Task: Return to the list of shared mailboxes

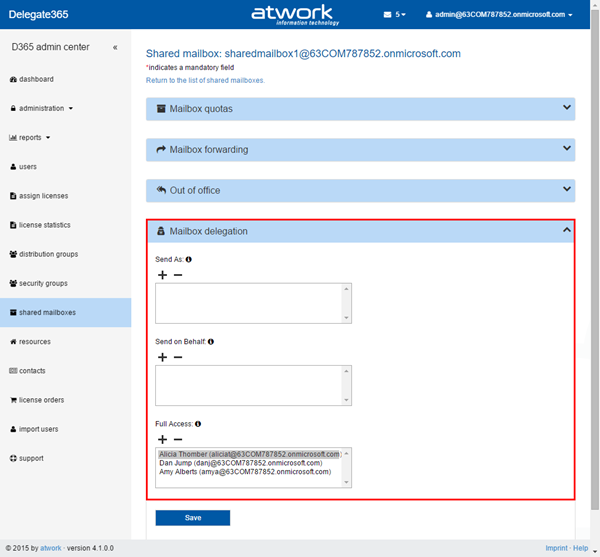Action: pyautogui.click(x=205, y=79)
